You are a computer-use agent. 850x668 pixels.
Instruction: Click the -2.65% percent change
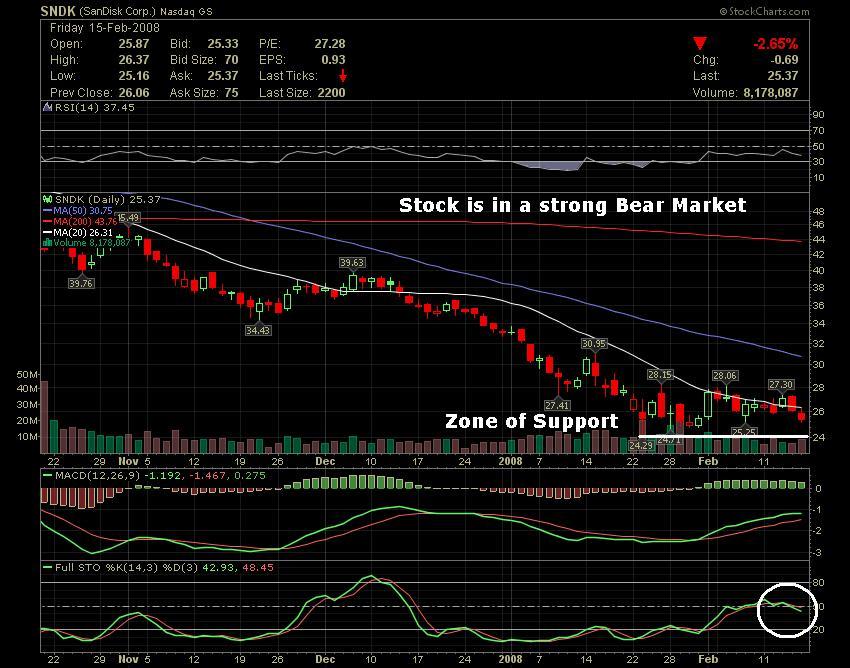775,44
